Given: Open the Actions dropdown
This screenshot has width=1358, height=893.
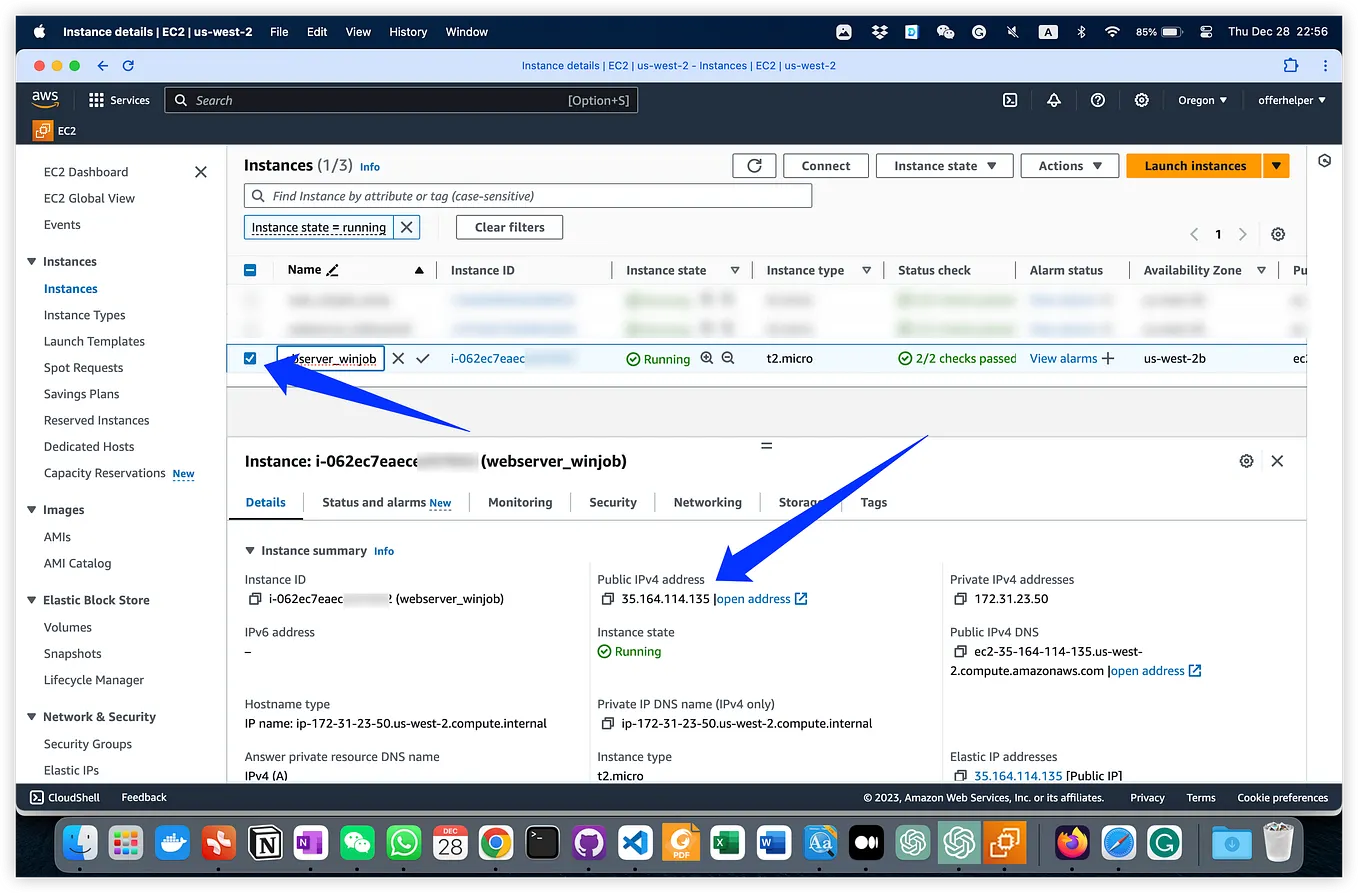Looking at the screenshot, I should click(x=1069, y=165).
